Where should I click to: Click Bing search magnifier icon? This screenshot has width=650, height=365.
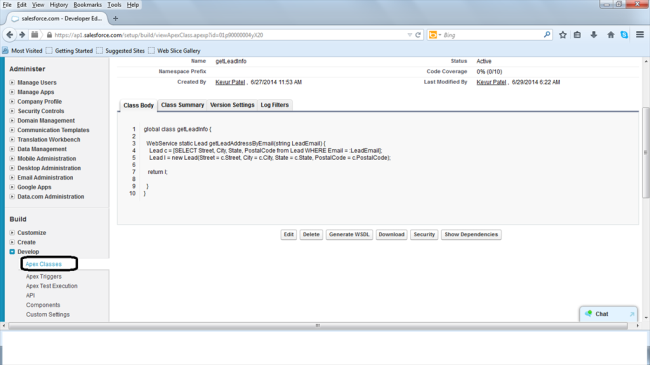pos(547,35)
